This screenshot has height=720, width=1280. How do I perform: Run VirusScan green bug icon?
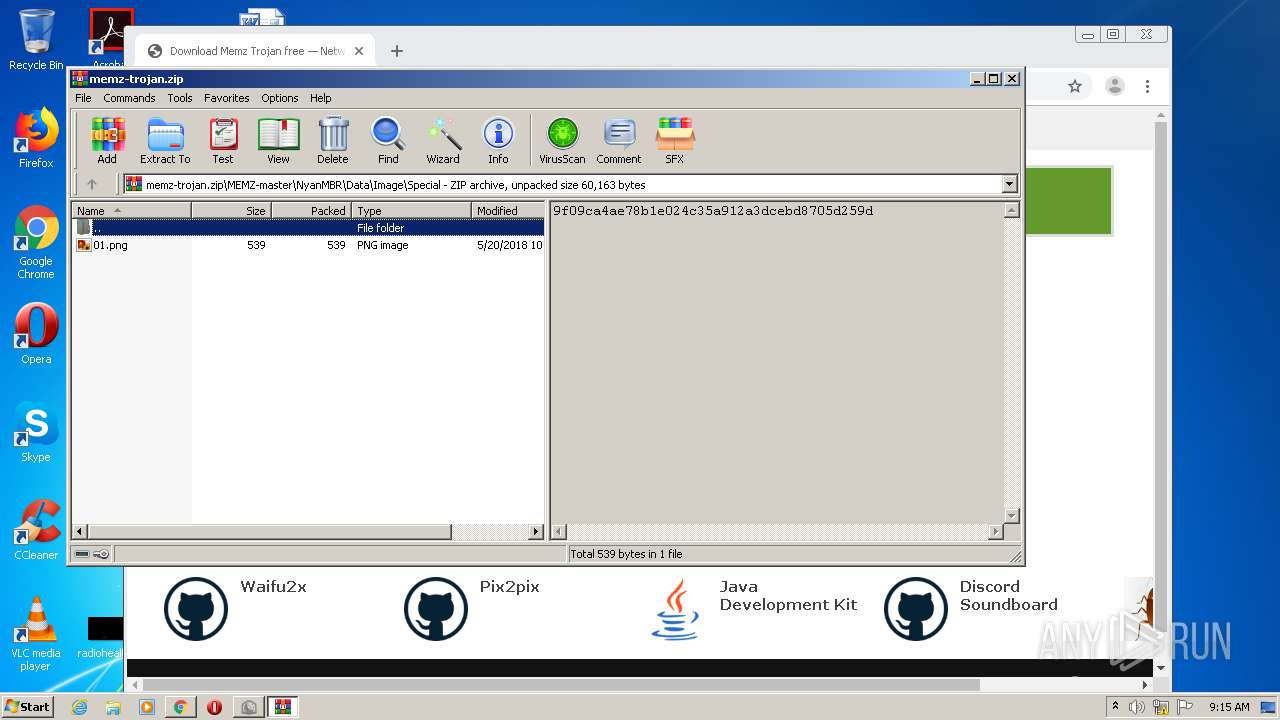click(x=562, y=140)
